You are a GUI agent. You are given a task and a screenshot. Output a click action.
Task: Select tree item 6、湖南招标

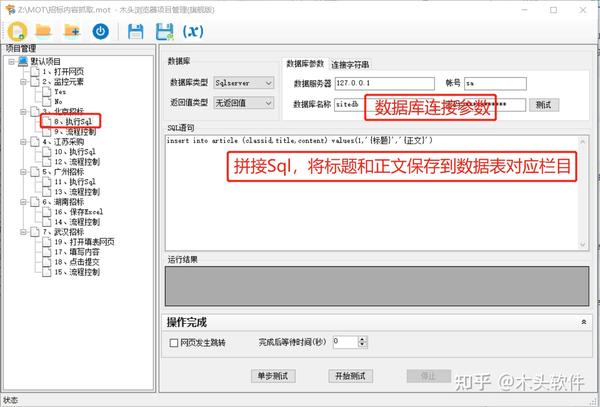(63, 202)
